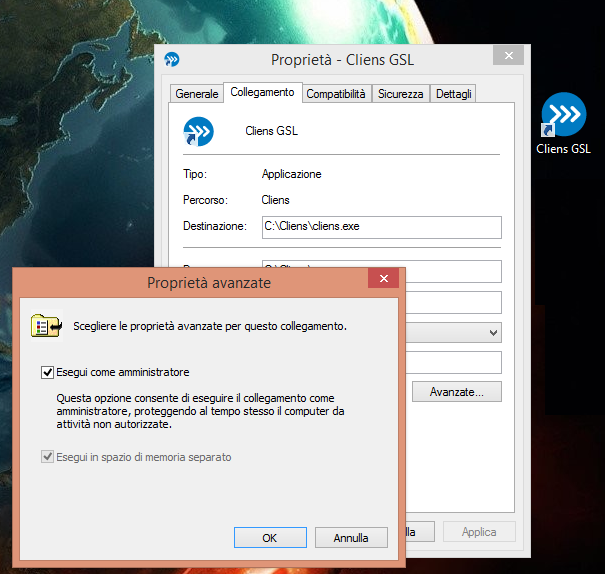Close the Proprietà - Cliens GSL window
Image resolution: width=605 pixels, height=574 pixels.
pyautogui.click(x=509, y=58)
